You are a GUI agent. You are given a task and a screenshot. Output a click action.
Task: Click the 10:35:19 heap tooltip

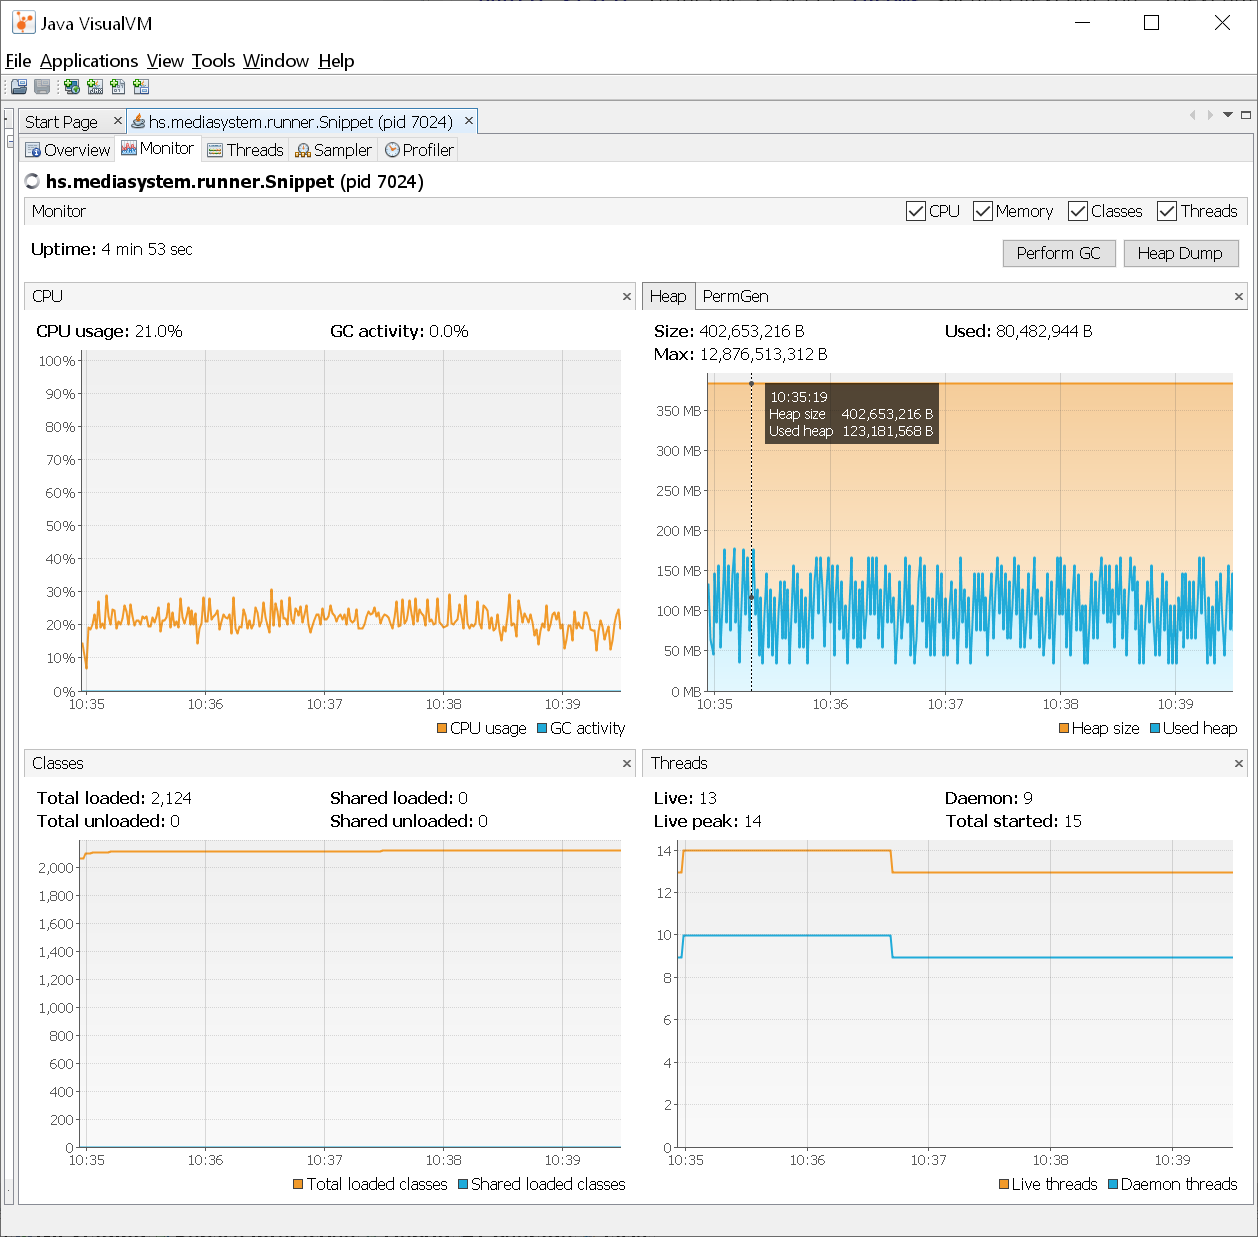(852, 414)
